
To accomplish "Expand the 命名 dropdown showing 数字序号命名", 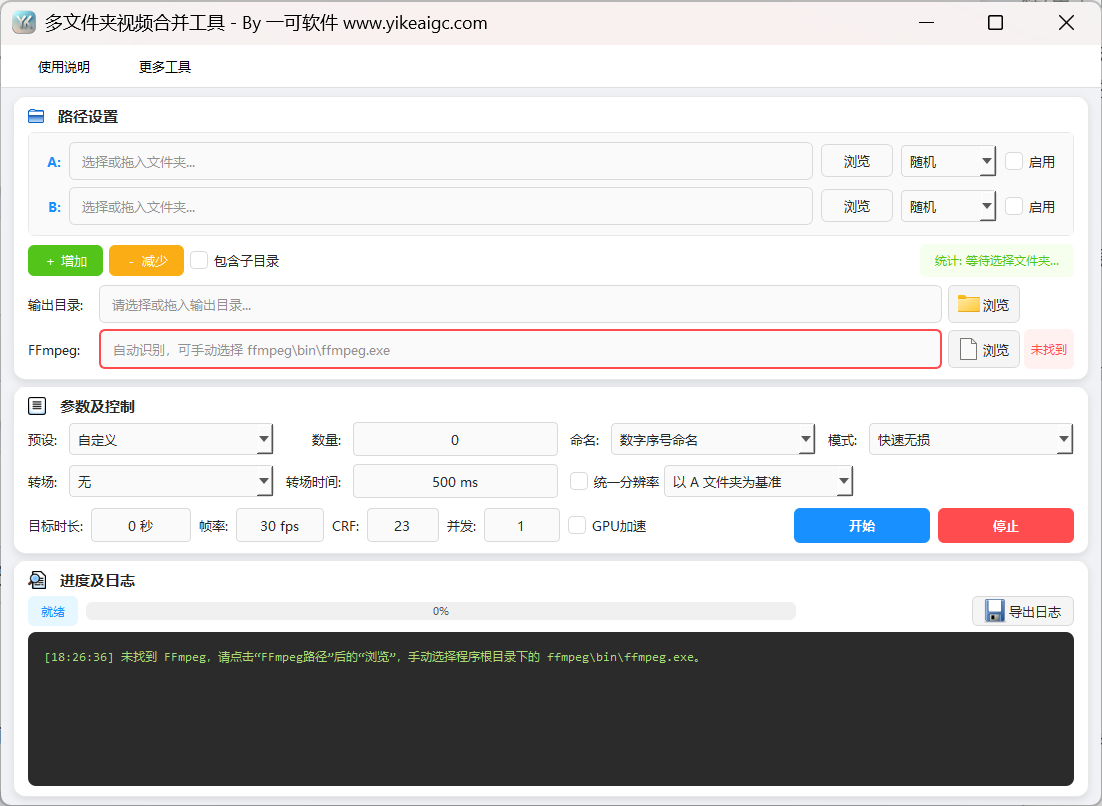I will (713, 440).
